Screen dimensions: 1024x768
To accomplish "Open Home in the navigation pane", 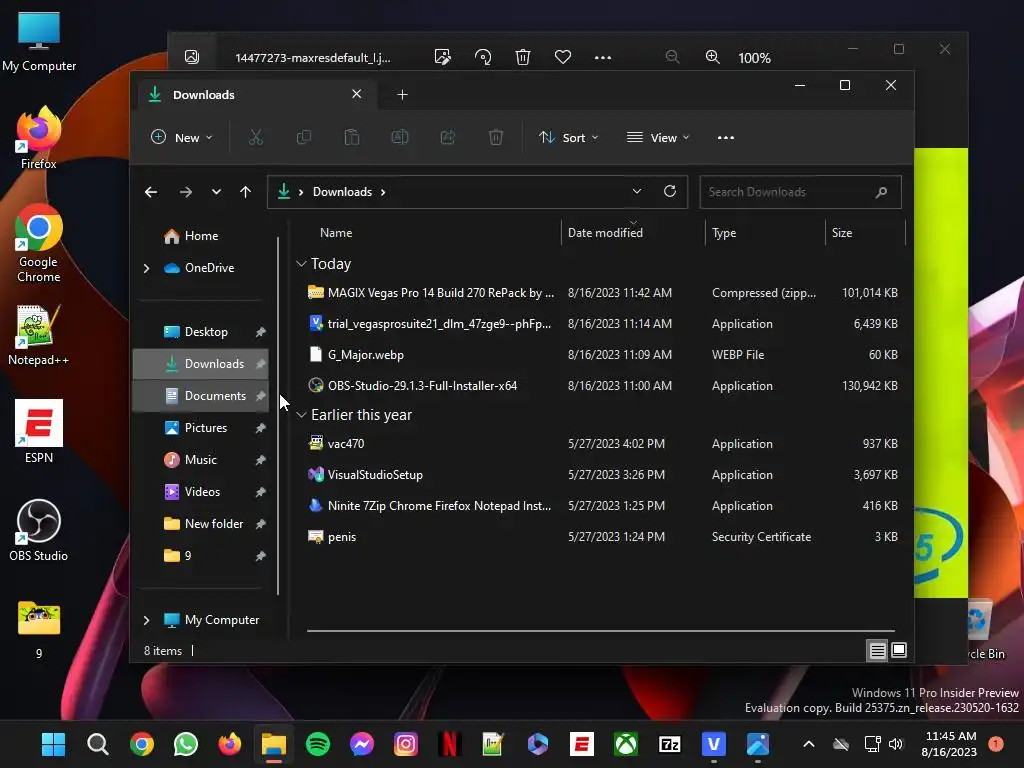I will coord(200,236).
